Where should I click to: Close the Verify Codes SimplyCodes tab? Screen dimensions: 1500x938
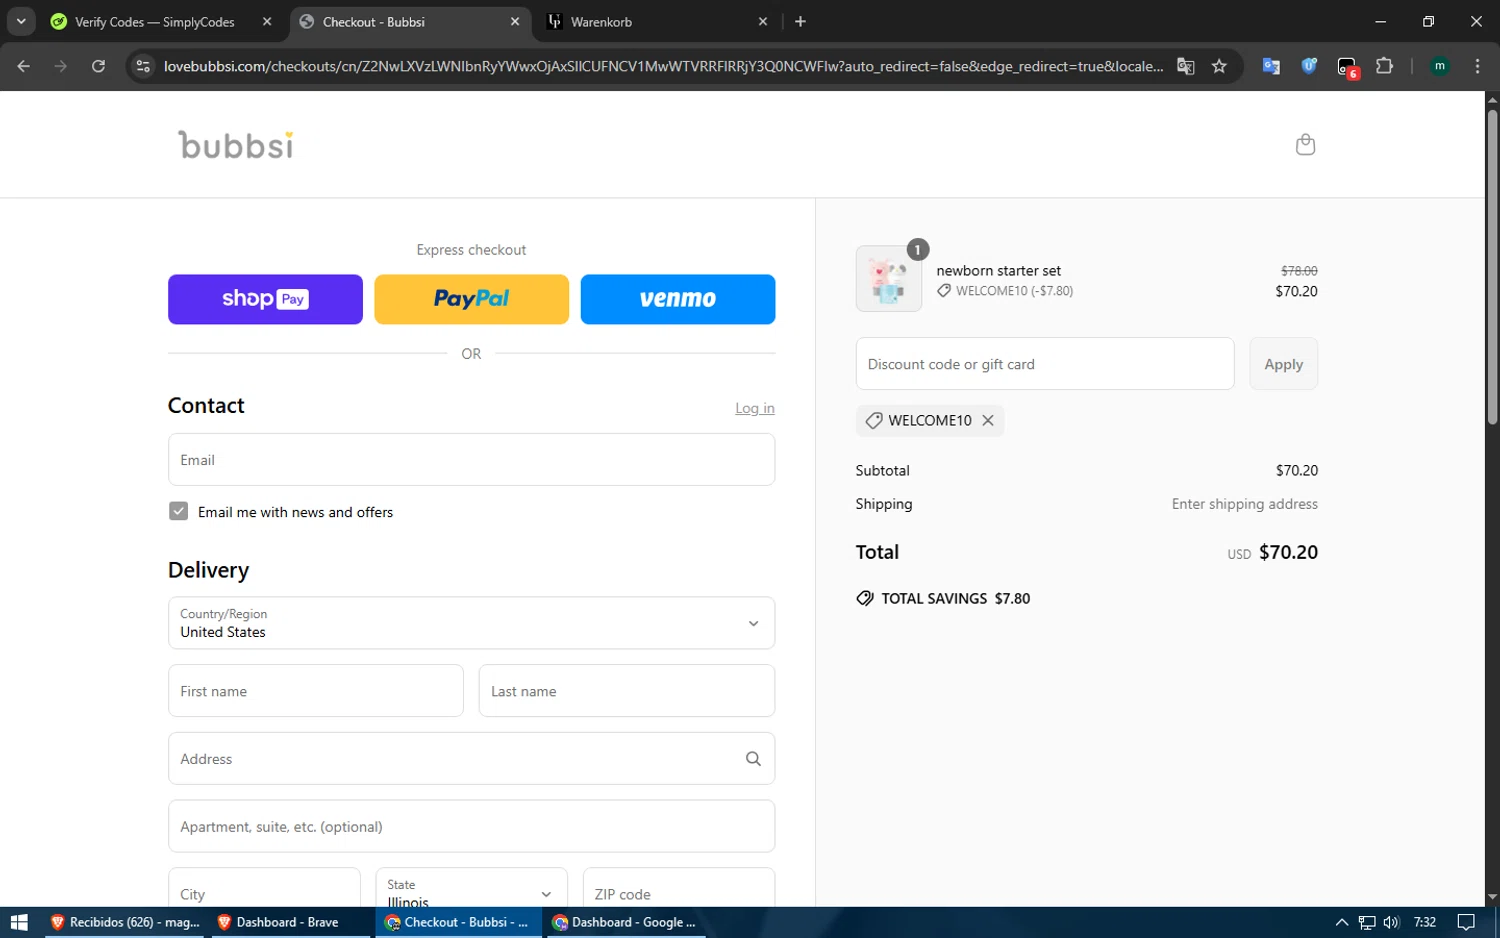point(267,21)
